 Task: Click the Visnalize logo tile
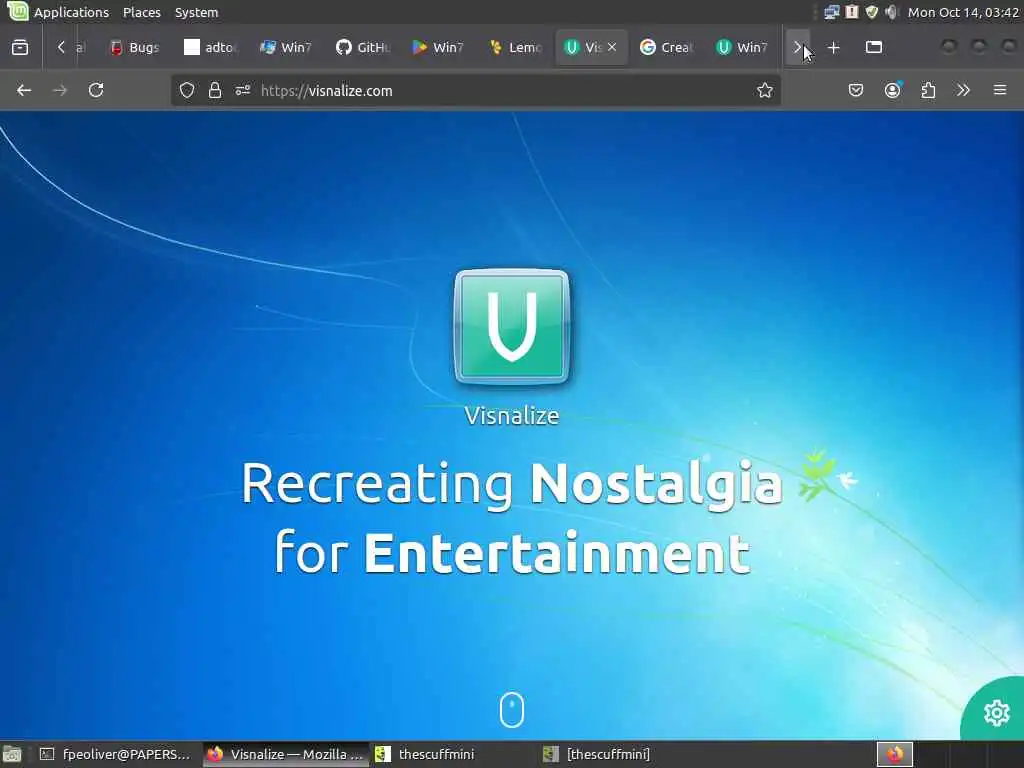point(512,327)
